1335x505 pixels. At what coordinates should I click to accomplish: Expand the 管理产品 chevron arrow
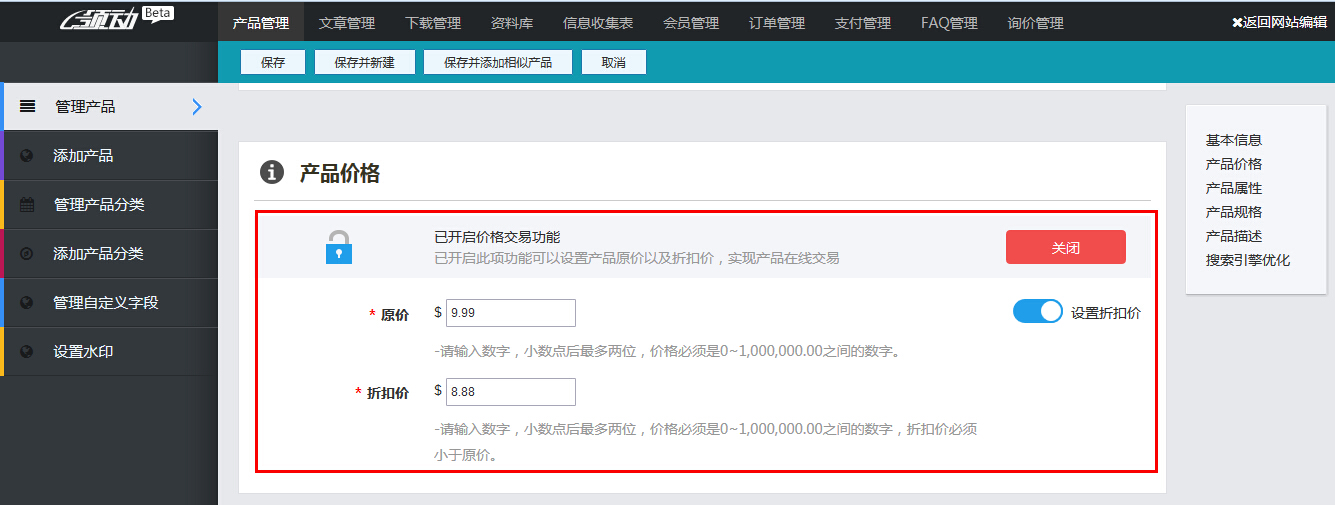(196, 107)
